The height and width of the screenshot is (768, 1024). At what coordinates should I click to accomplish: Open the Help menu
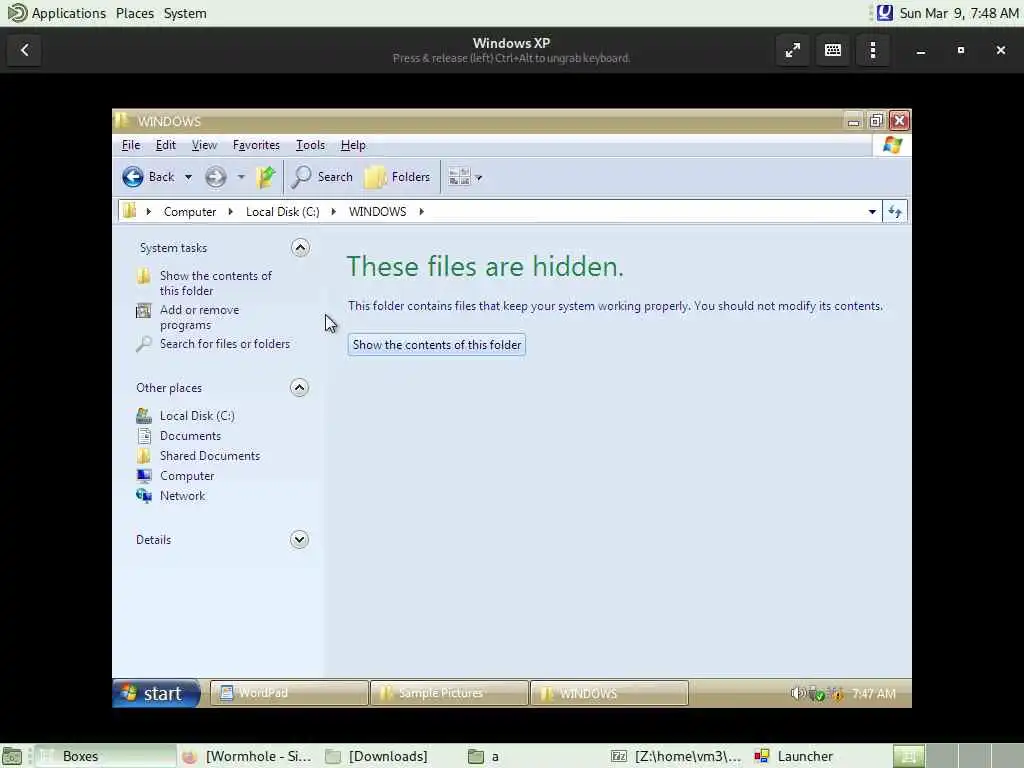tap(353, 145)
